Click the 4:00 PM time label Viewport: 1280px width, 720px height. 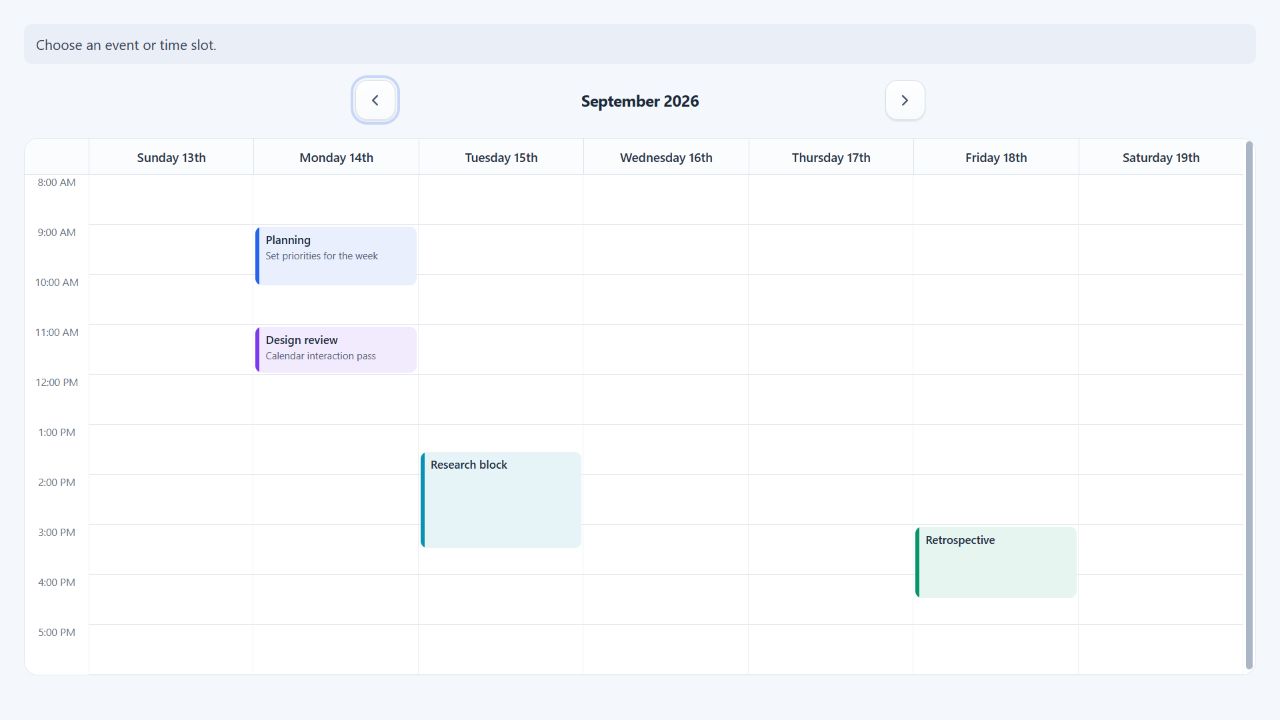point(57,583)
